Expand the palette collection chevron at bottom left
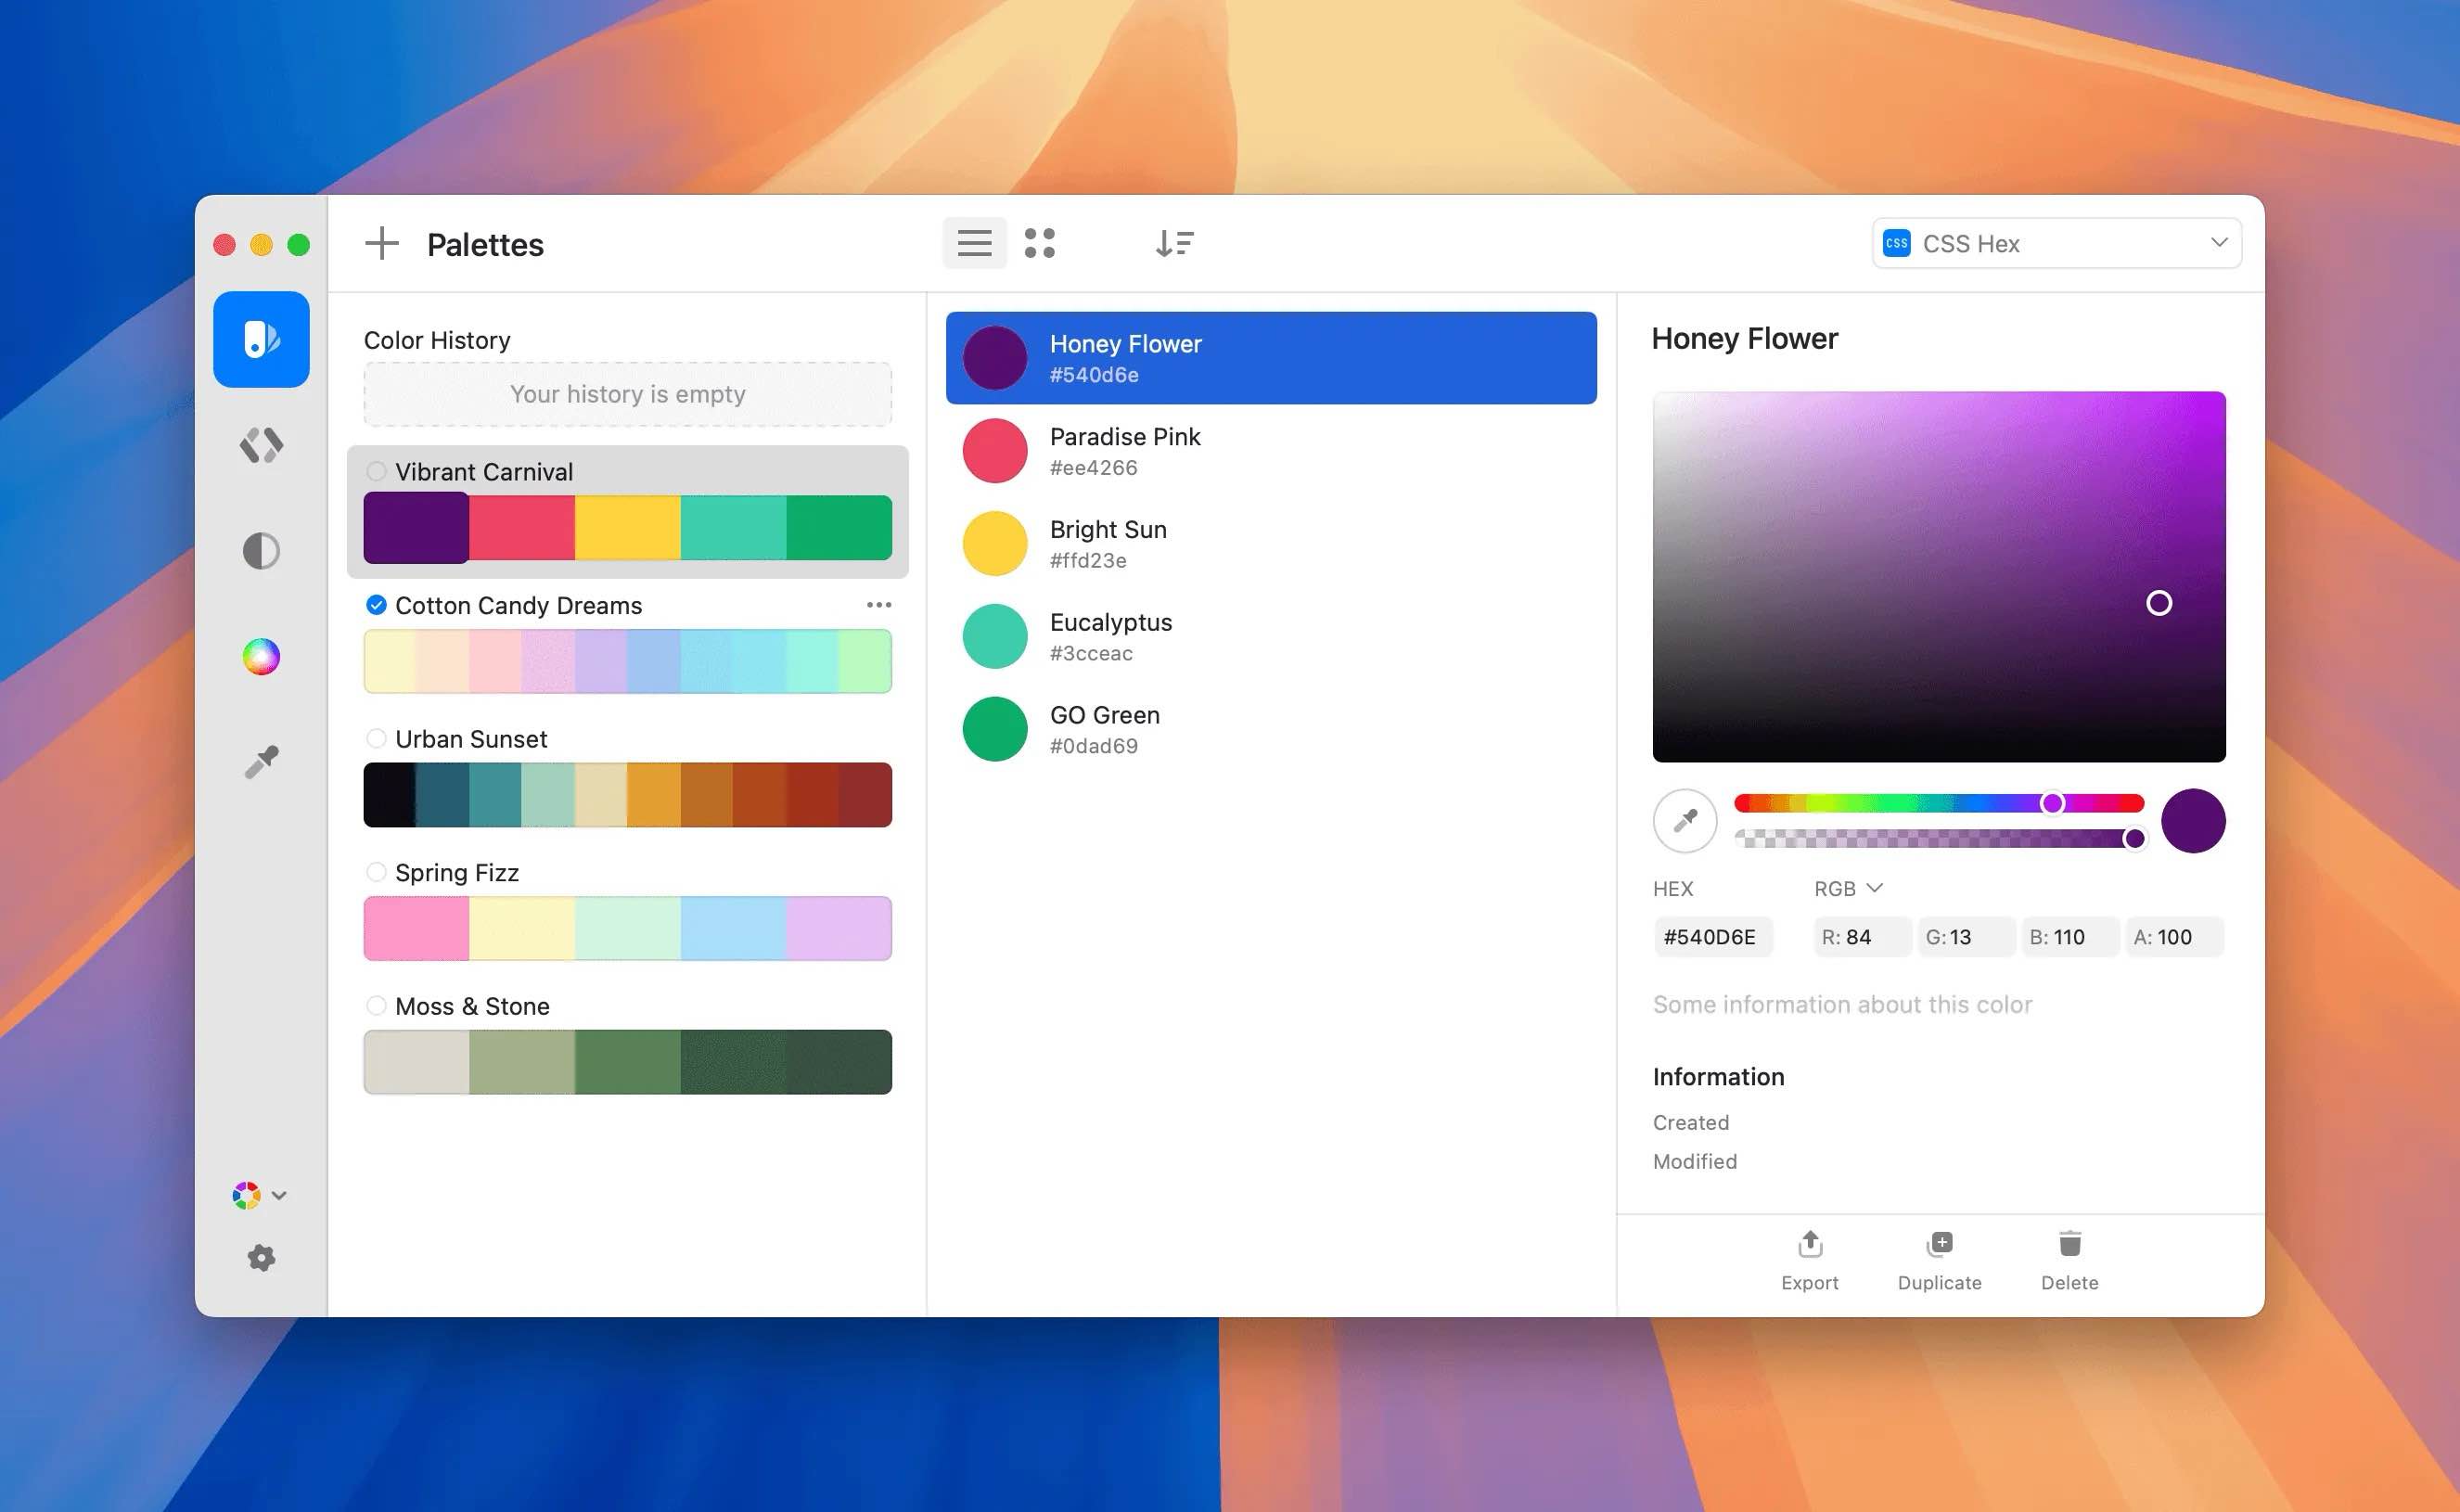 click(x=280, y=1194)
